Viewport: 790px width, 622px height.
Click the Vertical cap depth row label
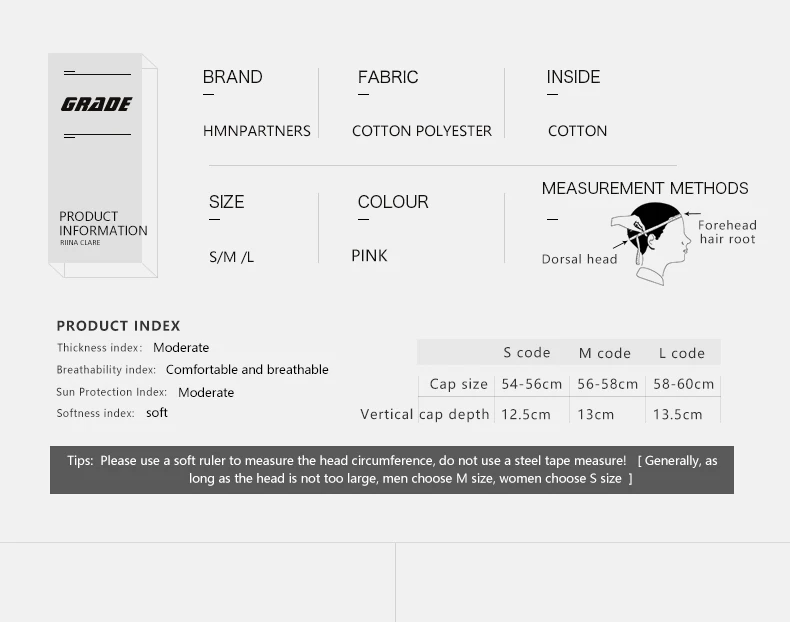(425, 414)
